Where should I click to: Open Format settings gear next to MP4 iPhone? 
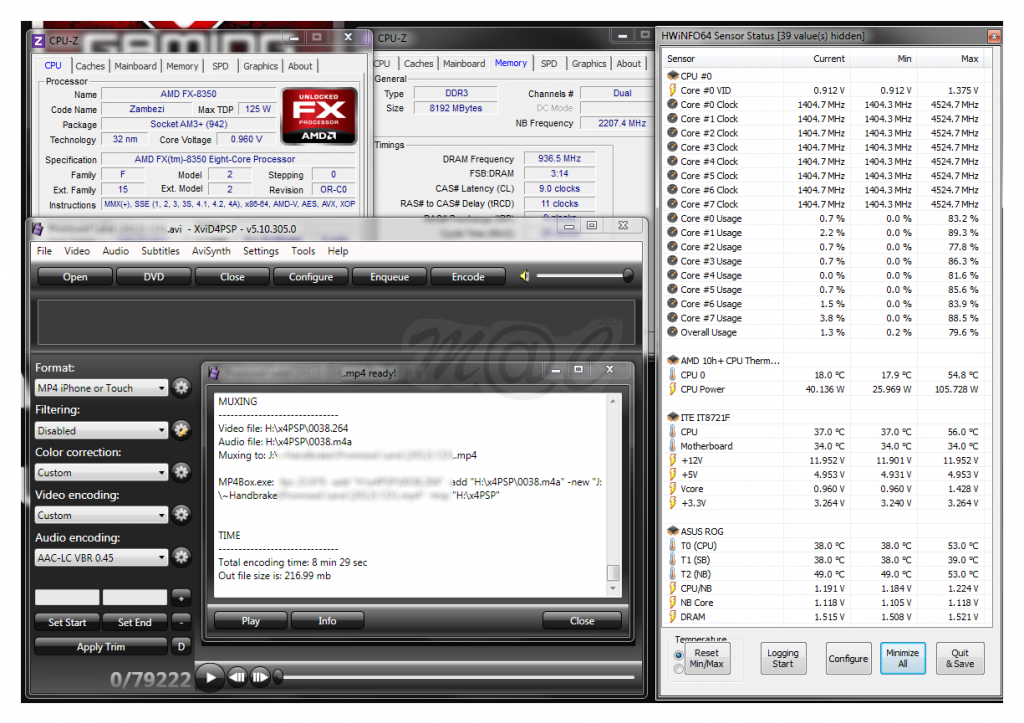pyautogui.click(x=181, y=388)
